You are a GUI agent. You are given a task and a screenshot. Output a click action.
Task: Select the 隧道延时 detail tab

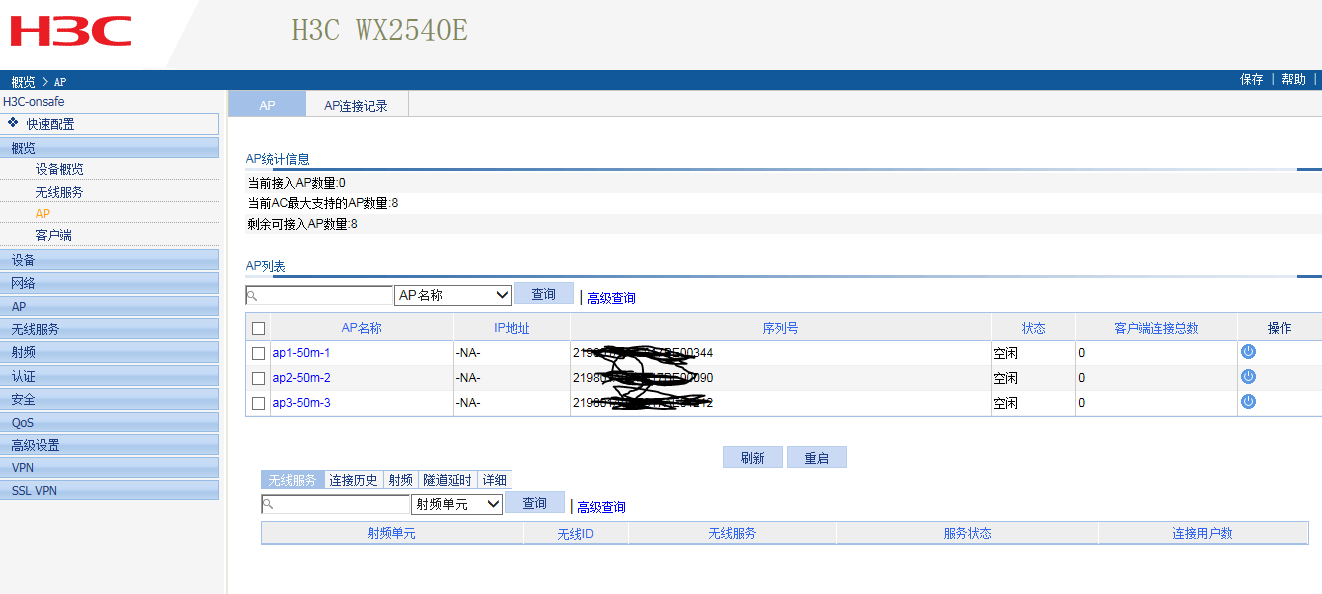(448, 480)
